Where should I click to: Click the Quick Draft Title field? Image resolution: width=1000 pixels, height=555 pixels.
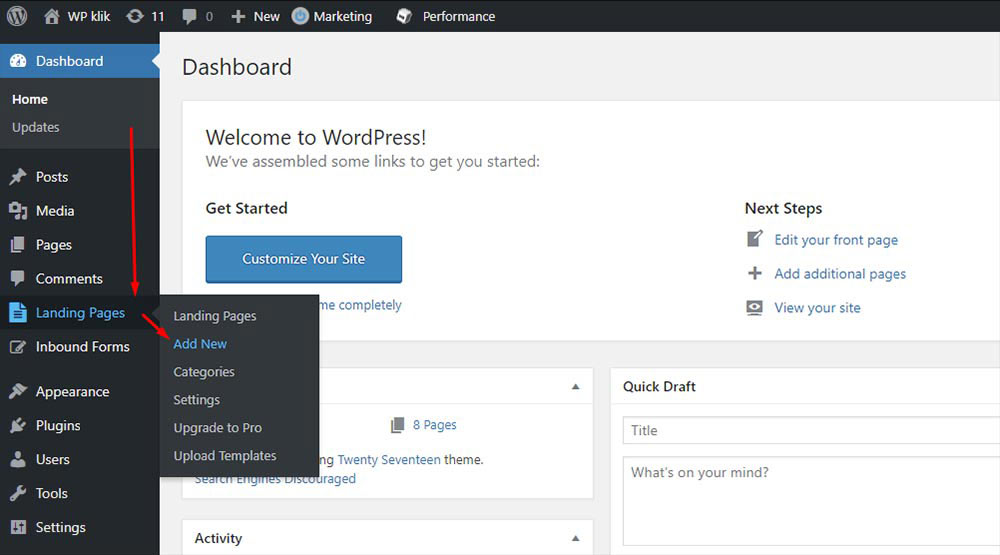click(x=811, y=431)
